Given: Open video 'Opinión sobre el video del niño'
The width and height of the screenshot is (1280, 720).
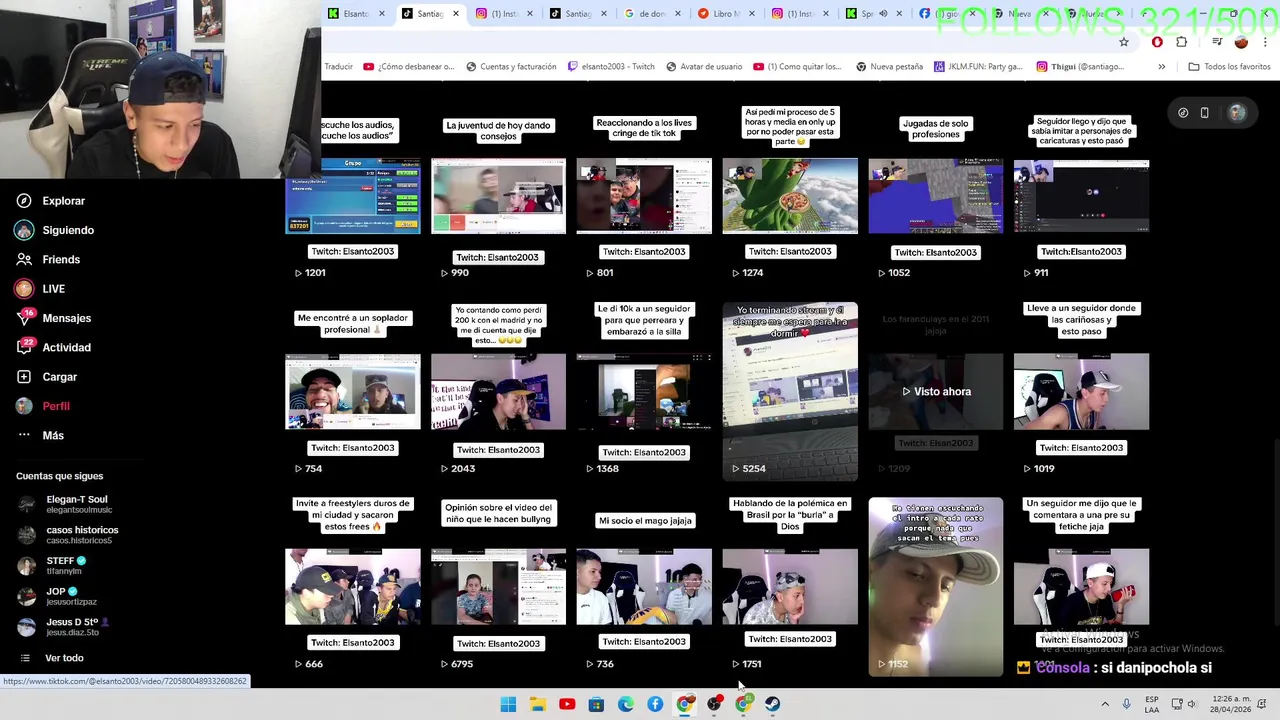Looking at the screenshot, I should (x=498, y=586).
